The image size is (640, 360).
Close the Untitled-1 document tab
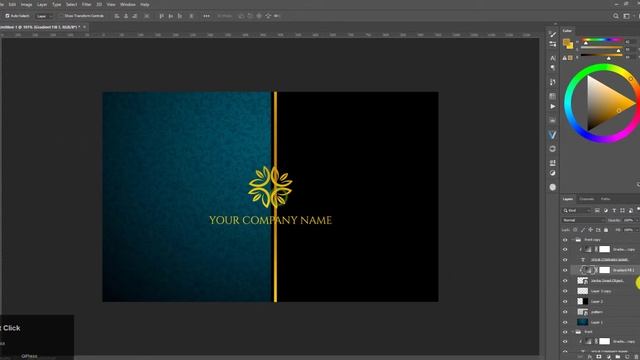click(84, 27)
